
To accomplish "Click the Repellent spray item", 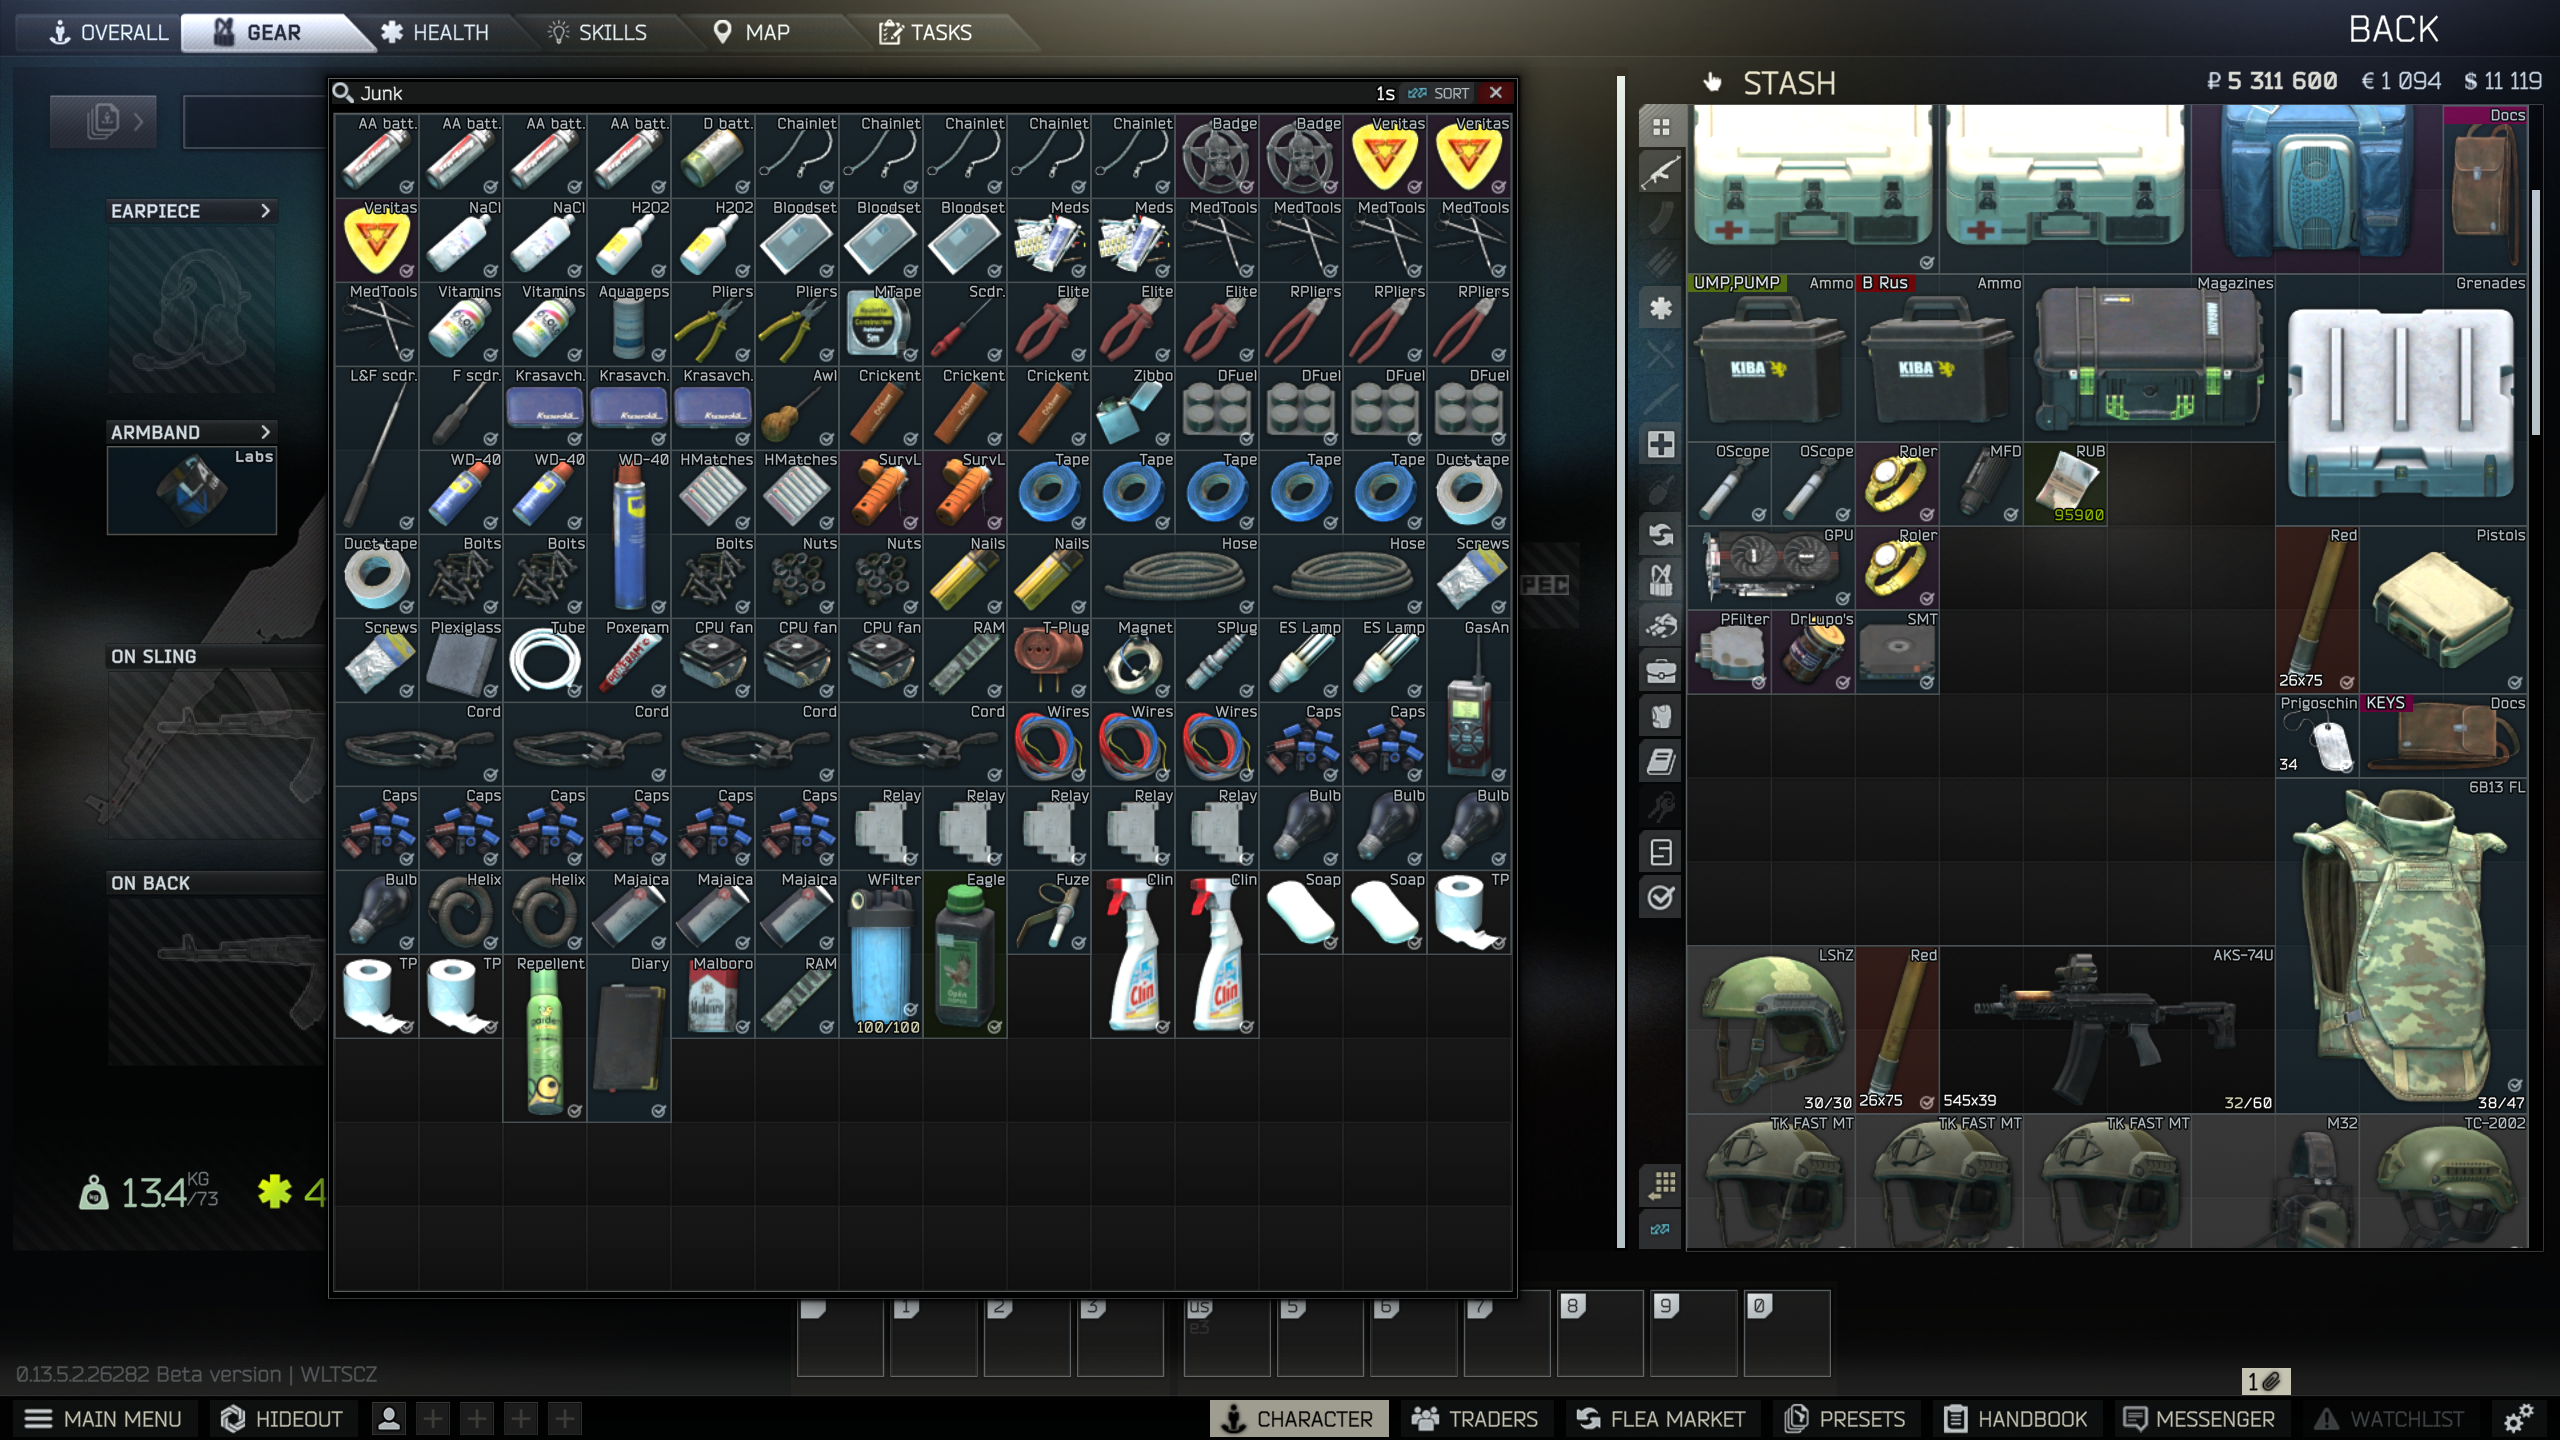I will click(x=545, y=1038).
